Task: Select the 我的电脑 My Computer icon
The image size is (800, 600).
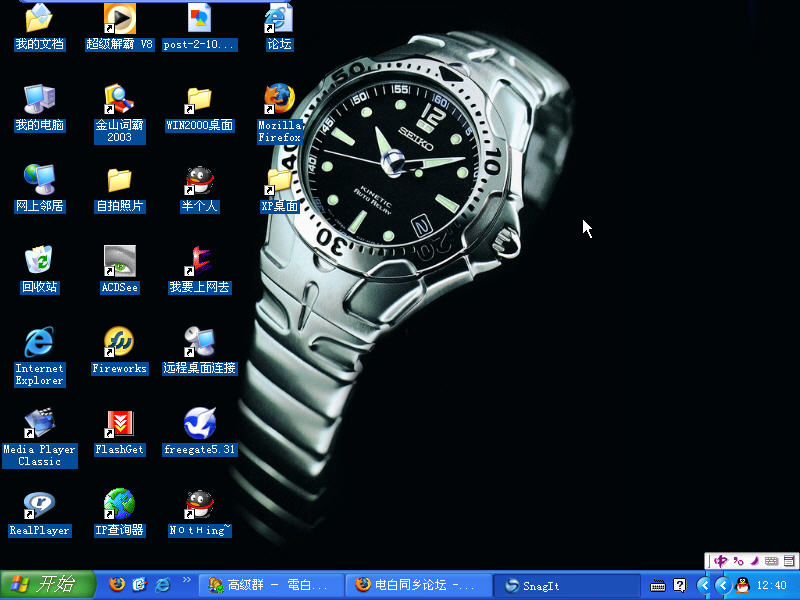Action: pos(39,100)
